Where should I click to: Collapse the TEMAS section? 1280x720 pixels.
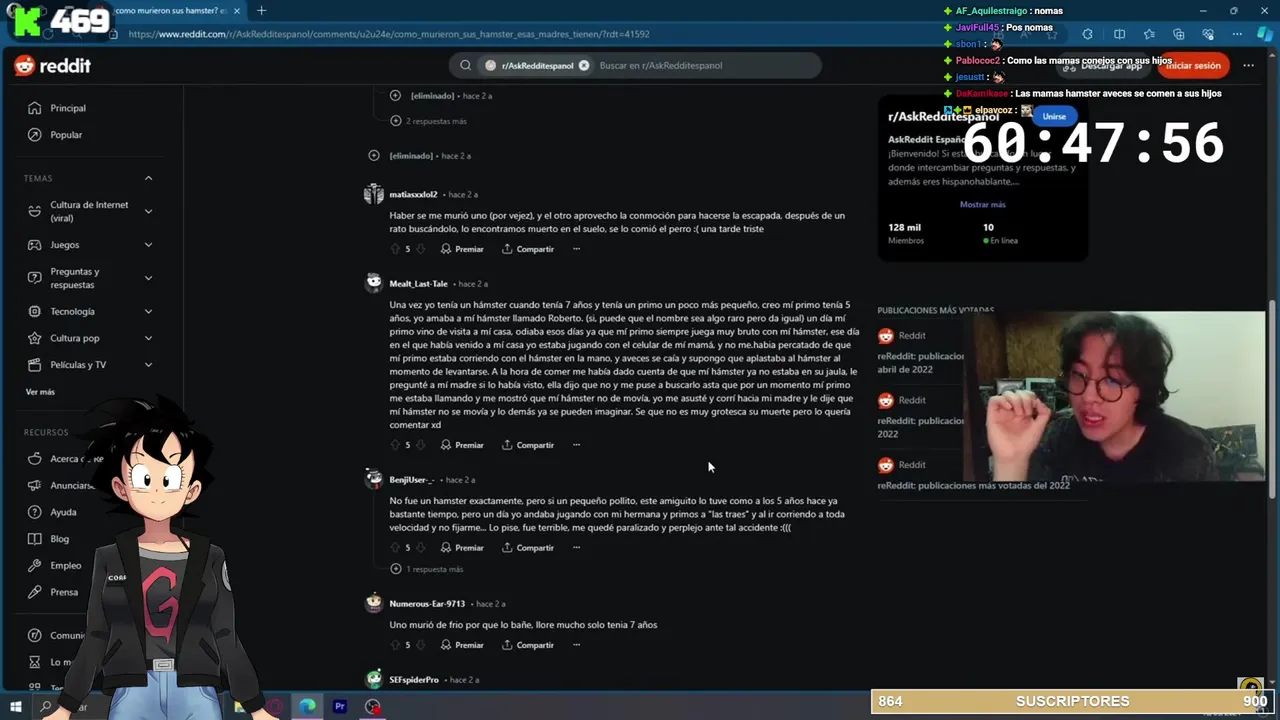pos(148,178)
